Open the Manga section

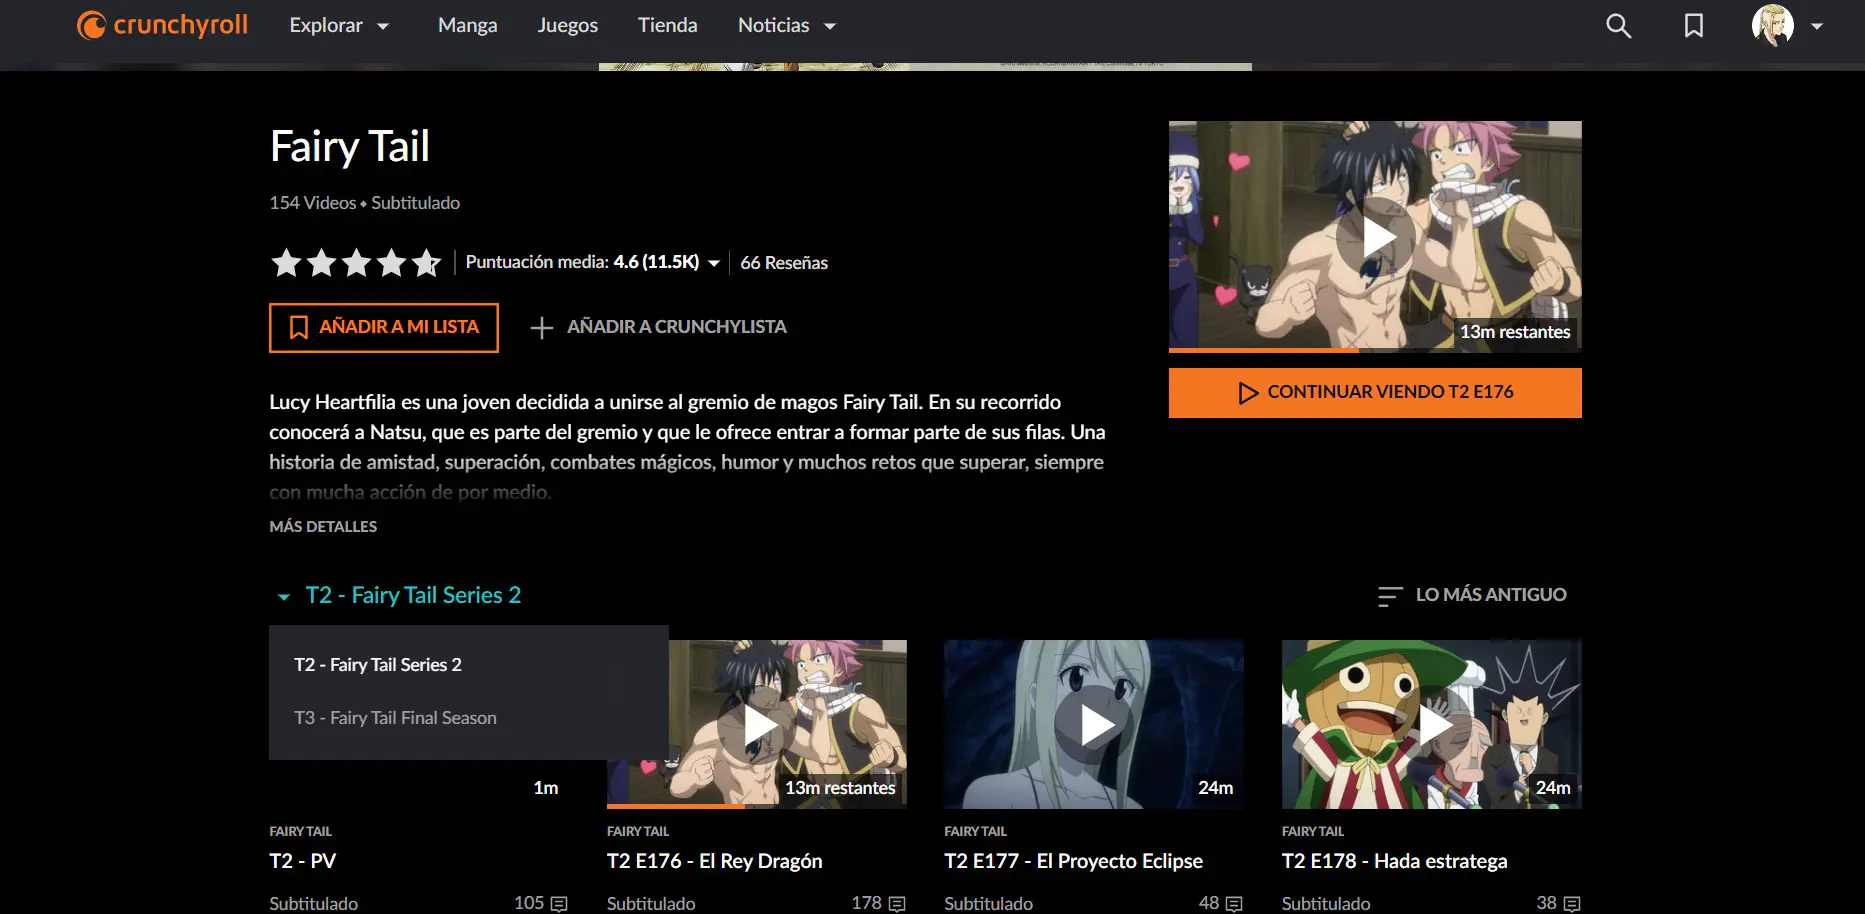(x=467, y=25)
